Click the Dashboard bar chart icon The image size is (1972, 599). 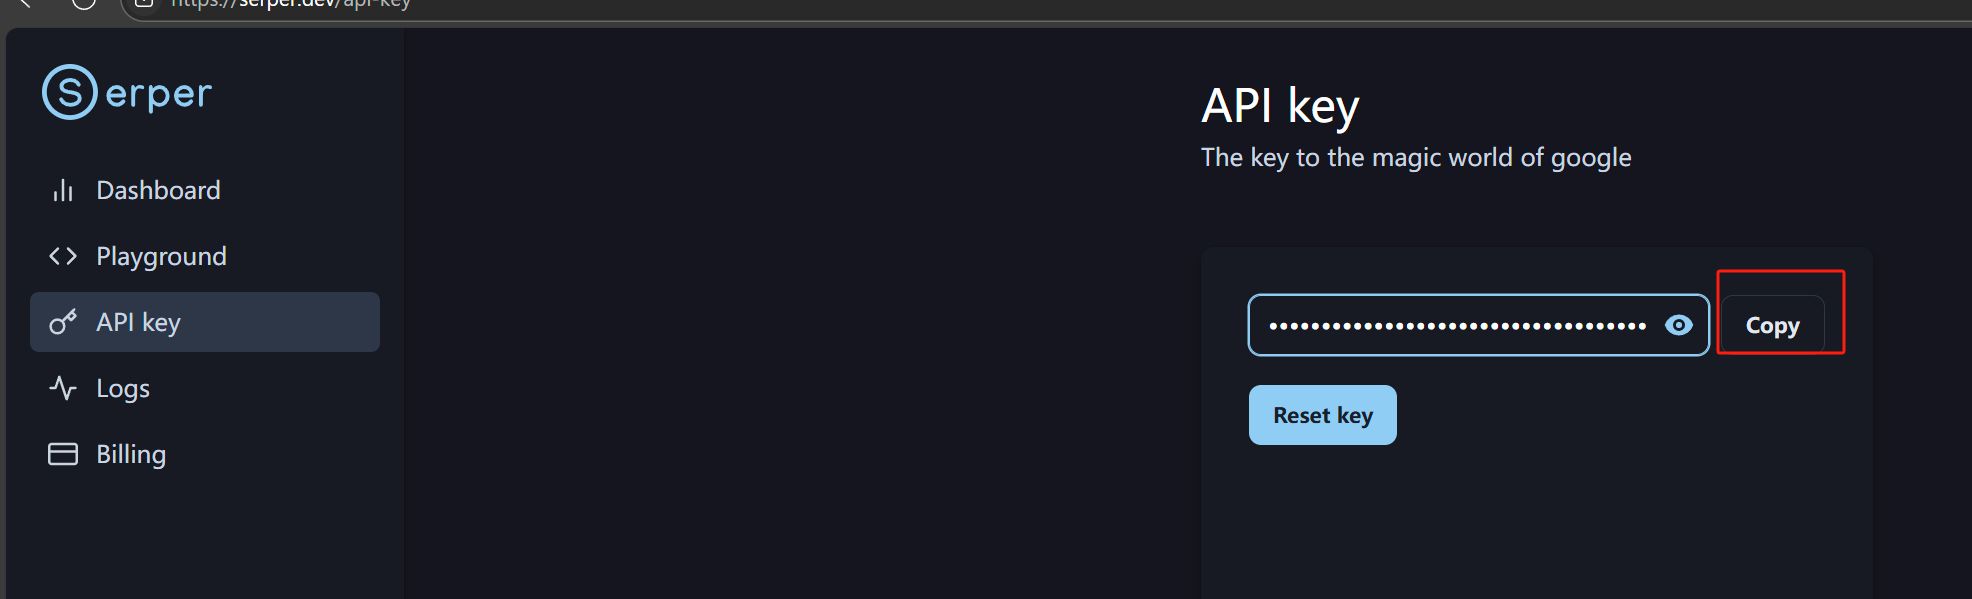(63, 190)
